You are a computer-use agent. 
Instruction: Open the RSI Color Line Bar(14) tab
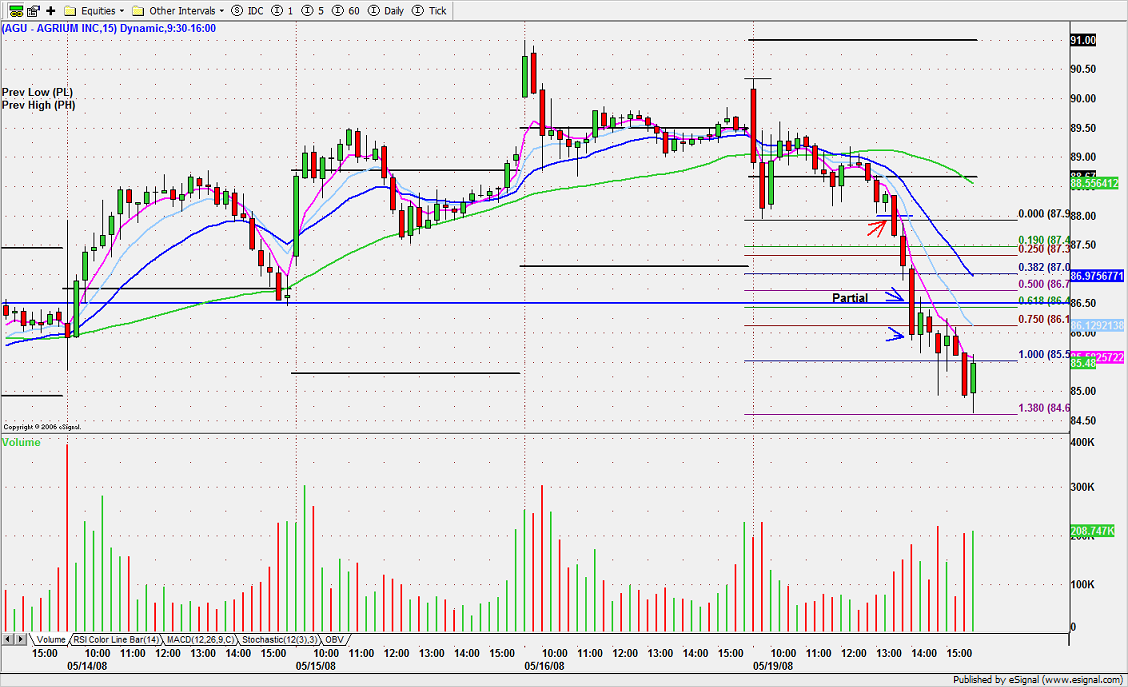click(x=116, y=640)
